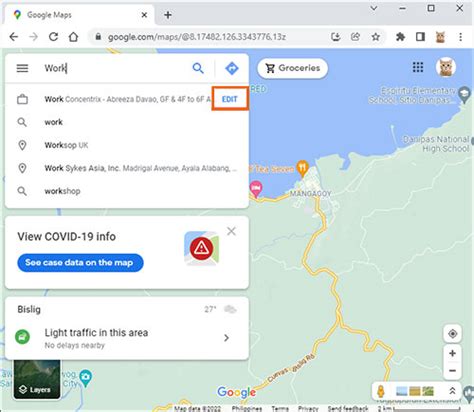Open the tab search dropdown arrow
The width and height of the screenshot is (474, 412).
pyautogui.click(x=374, y=8)
